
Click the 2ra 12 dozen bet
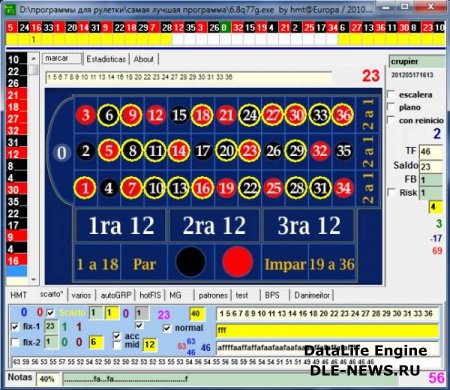pos(214,226)
